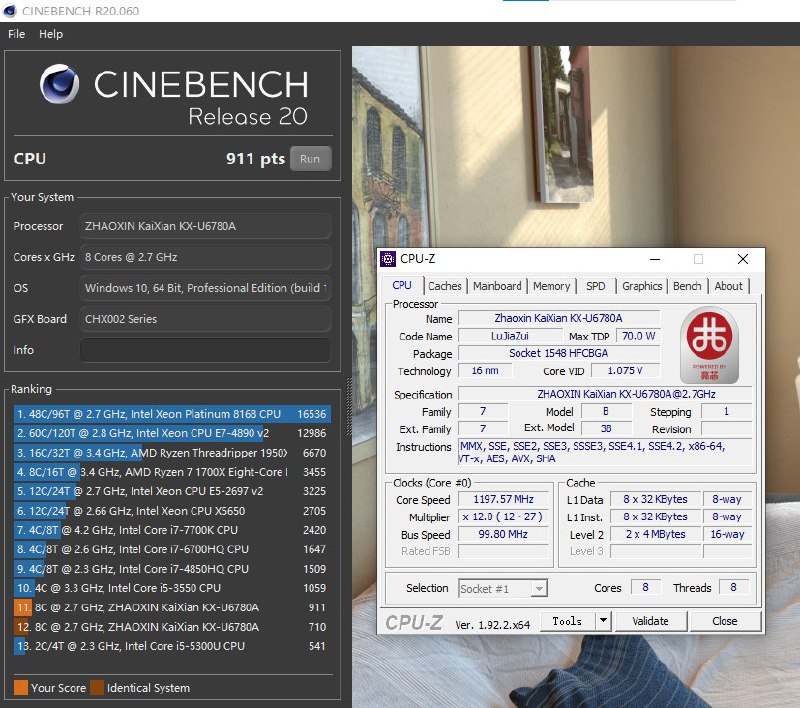Select ranking entry Intel Xeon CPU X5650
The width and height of the screenshot is (800, 708).
172,511
